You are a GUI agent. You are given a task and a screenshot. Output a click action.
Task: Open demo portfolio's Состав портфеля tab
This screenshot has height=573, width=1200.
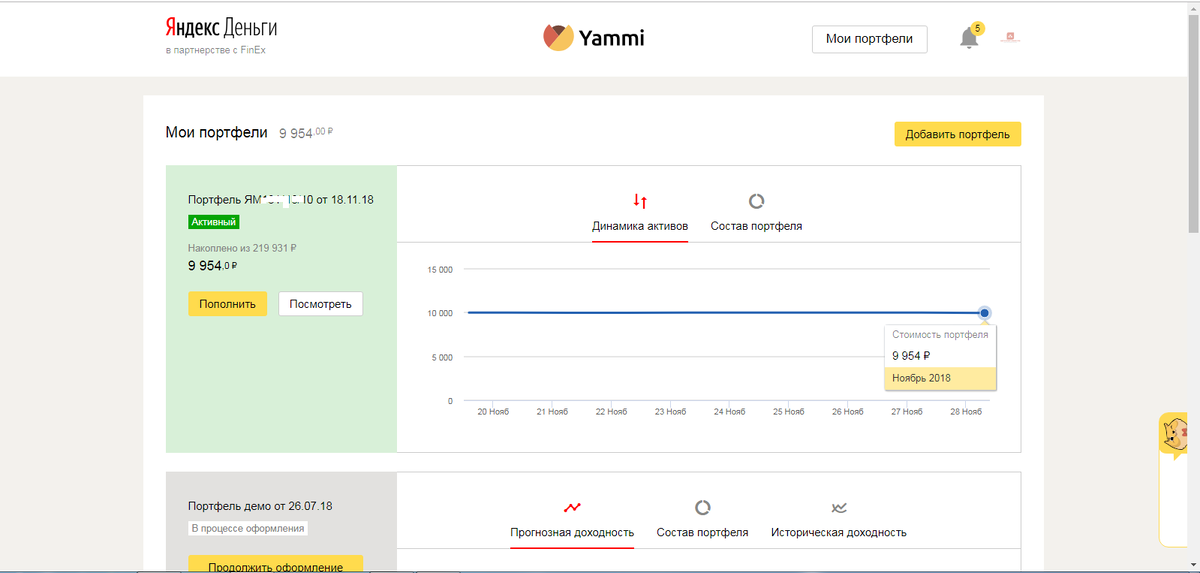(x=702, y=532)
